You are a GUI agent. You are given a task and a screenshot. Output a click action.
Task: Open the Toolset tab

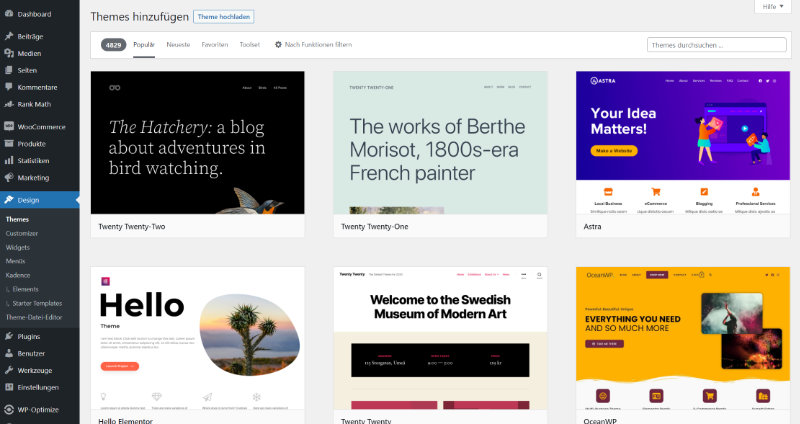click(249, 44)
